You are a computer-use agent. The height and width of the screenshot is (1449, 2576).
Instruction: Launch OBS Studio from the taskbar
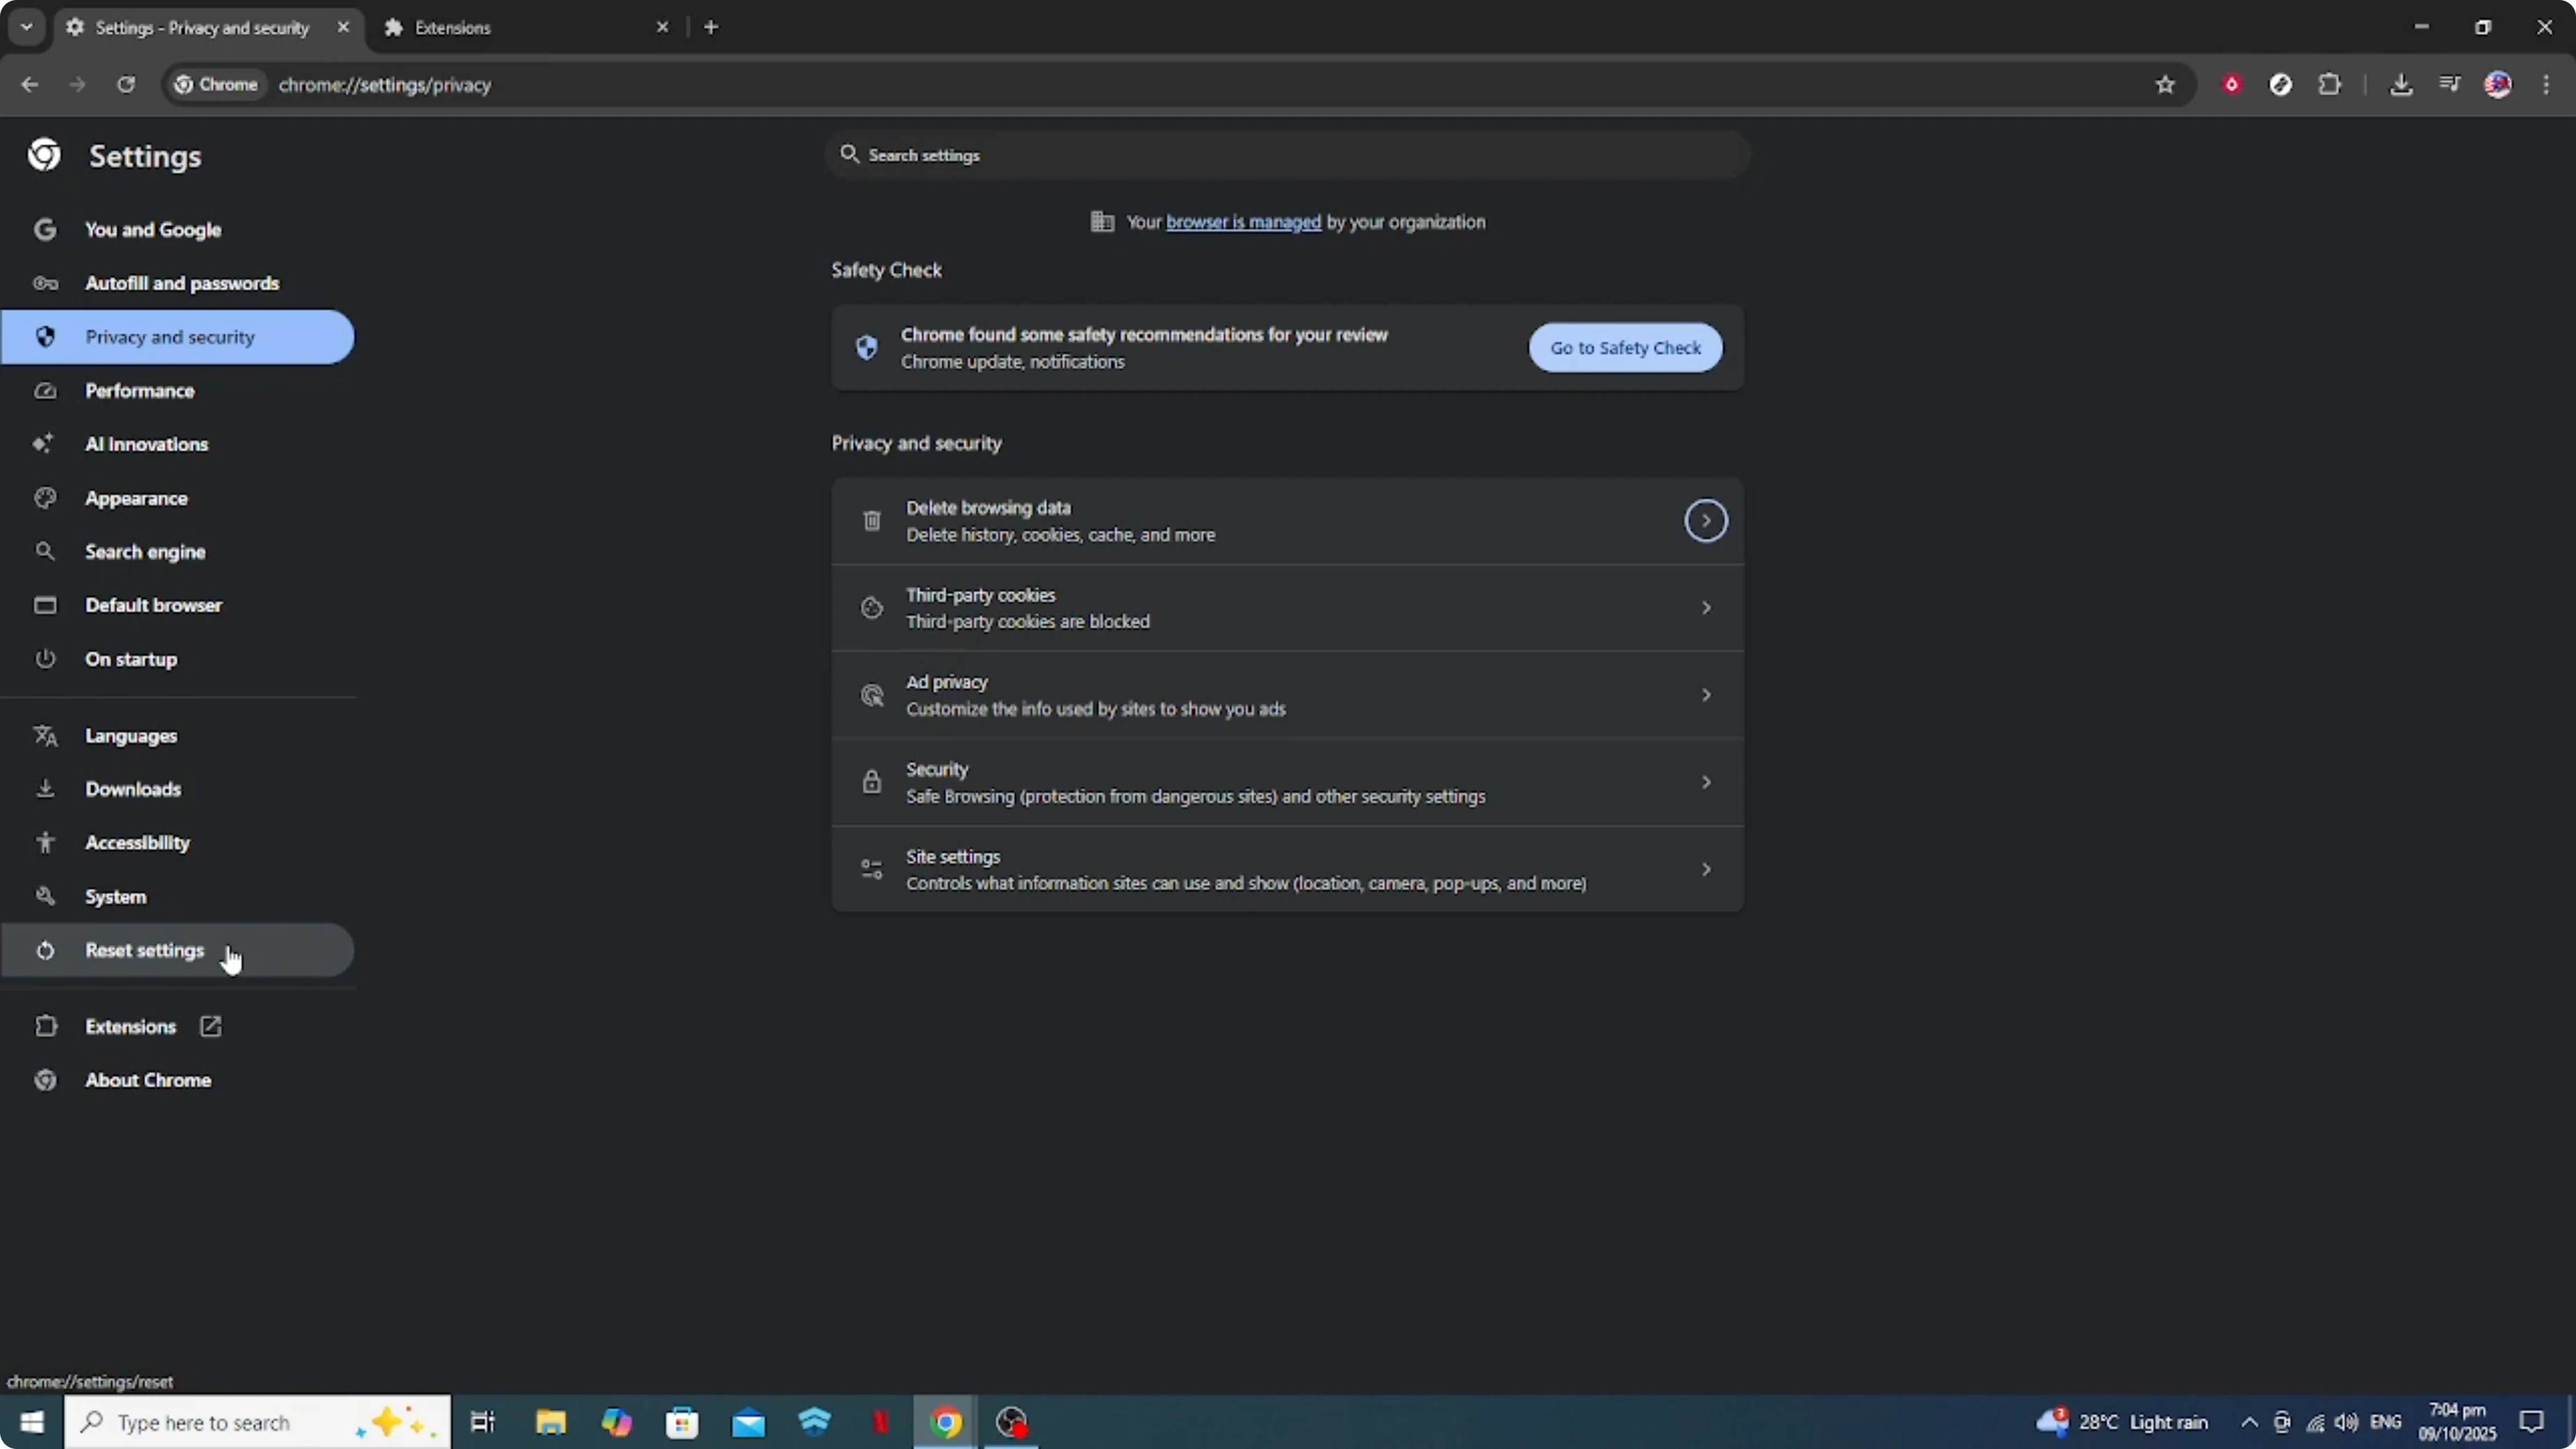pos(1012,1422)
